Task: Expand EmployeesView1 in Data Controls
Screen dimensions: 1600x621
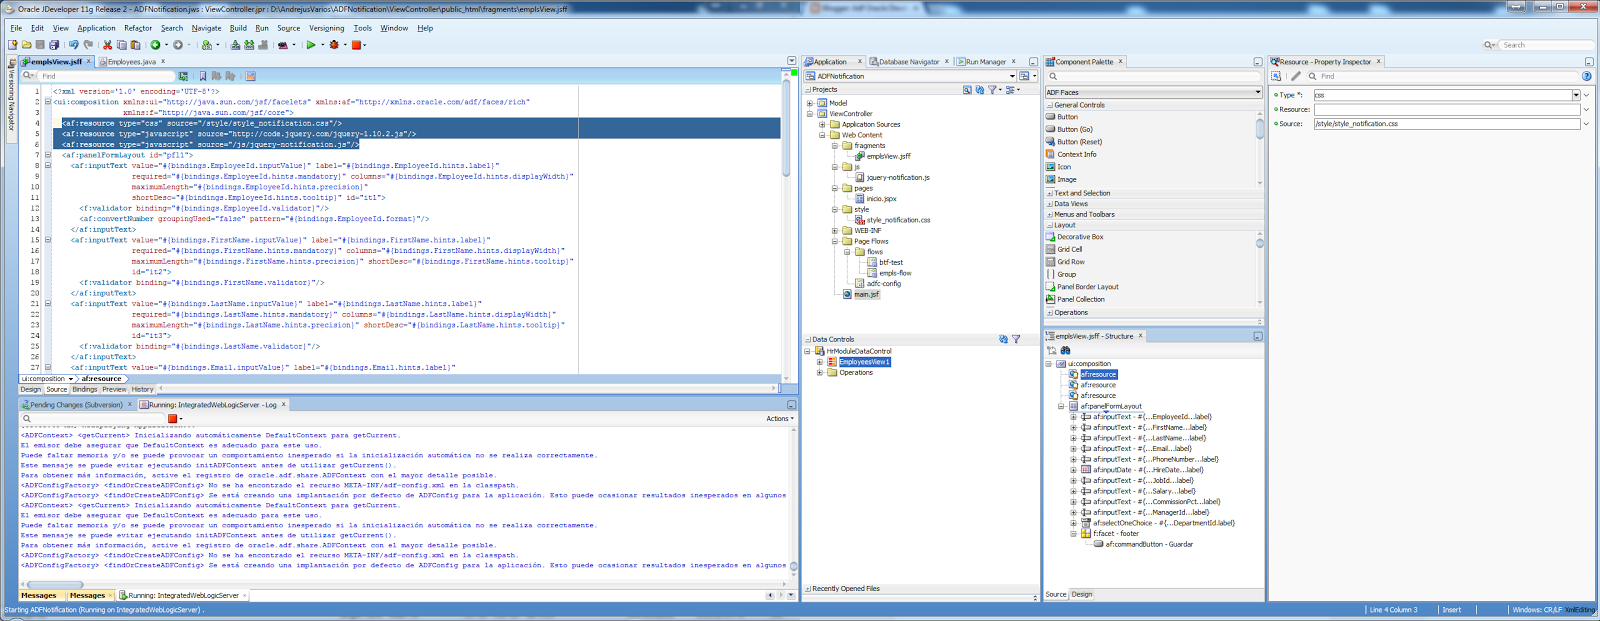Action: coord(820,362)
